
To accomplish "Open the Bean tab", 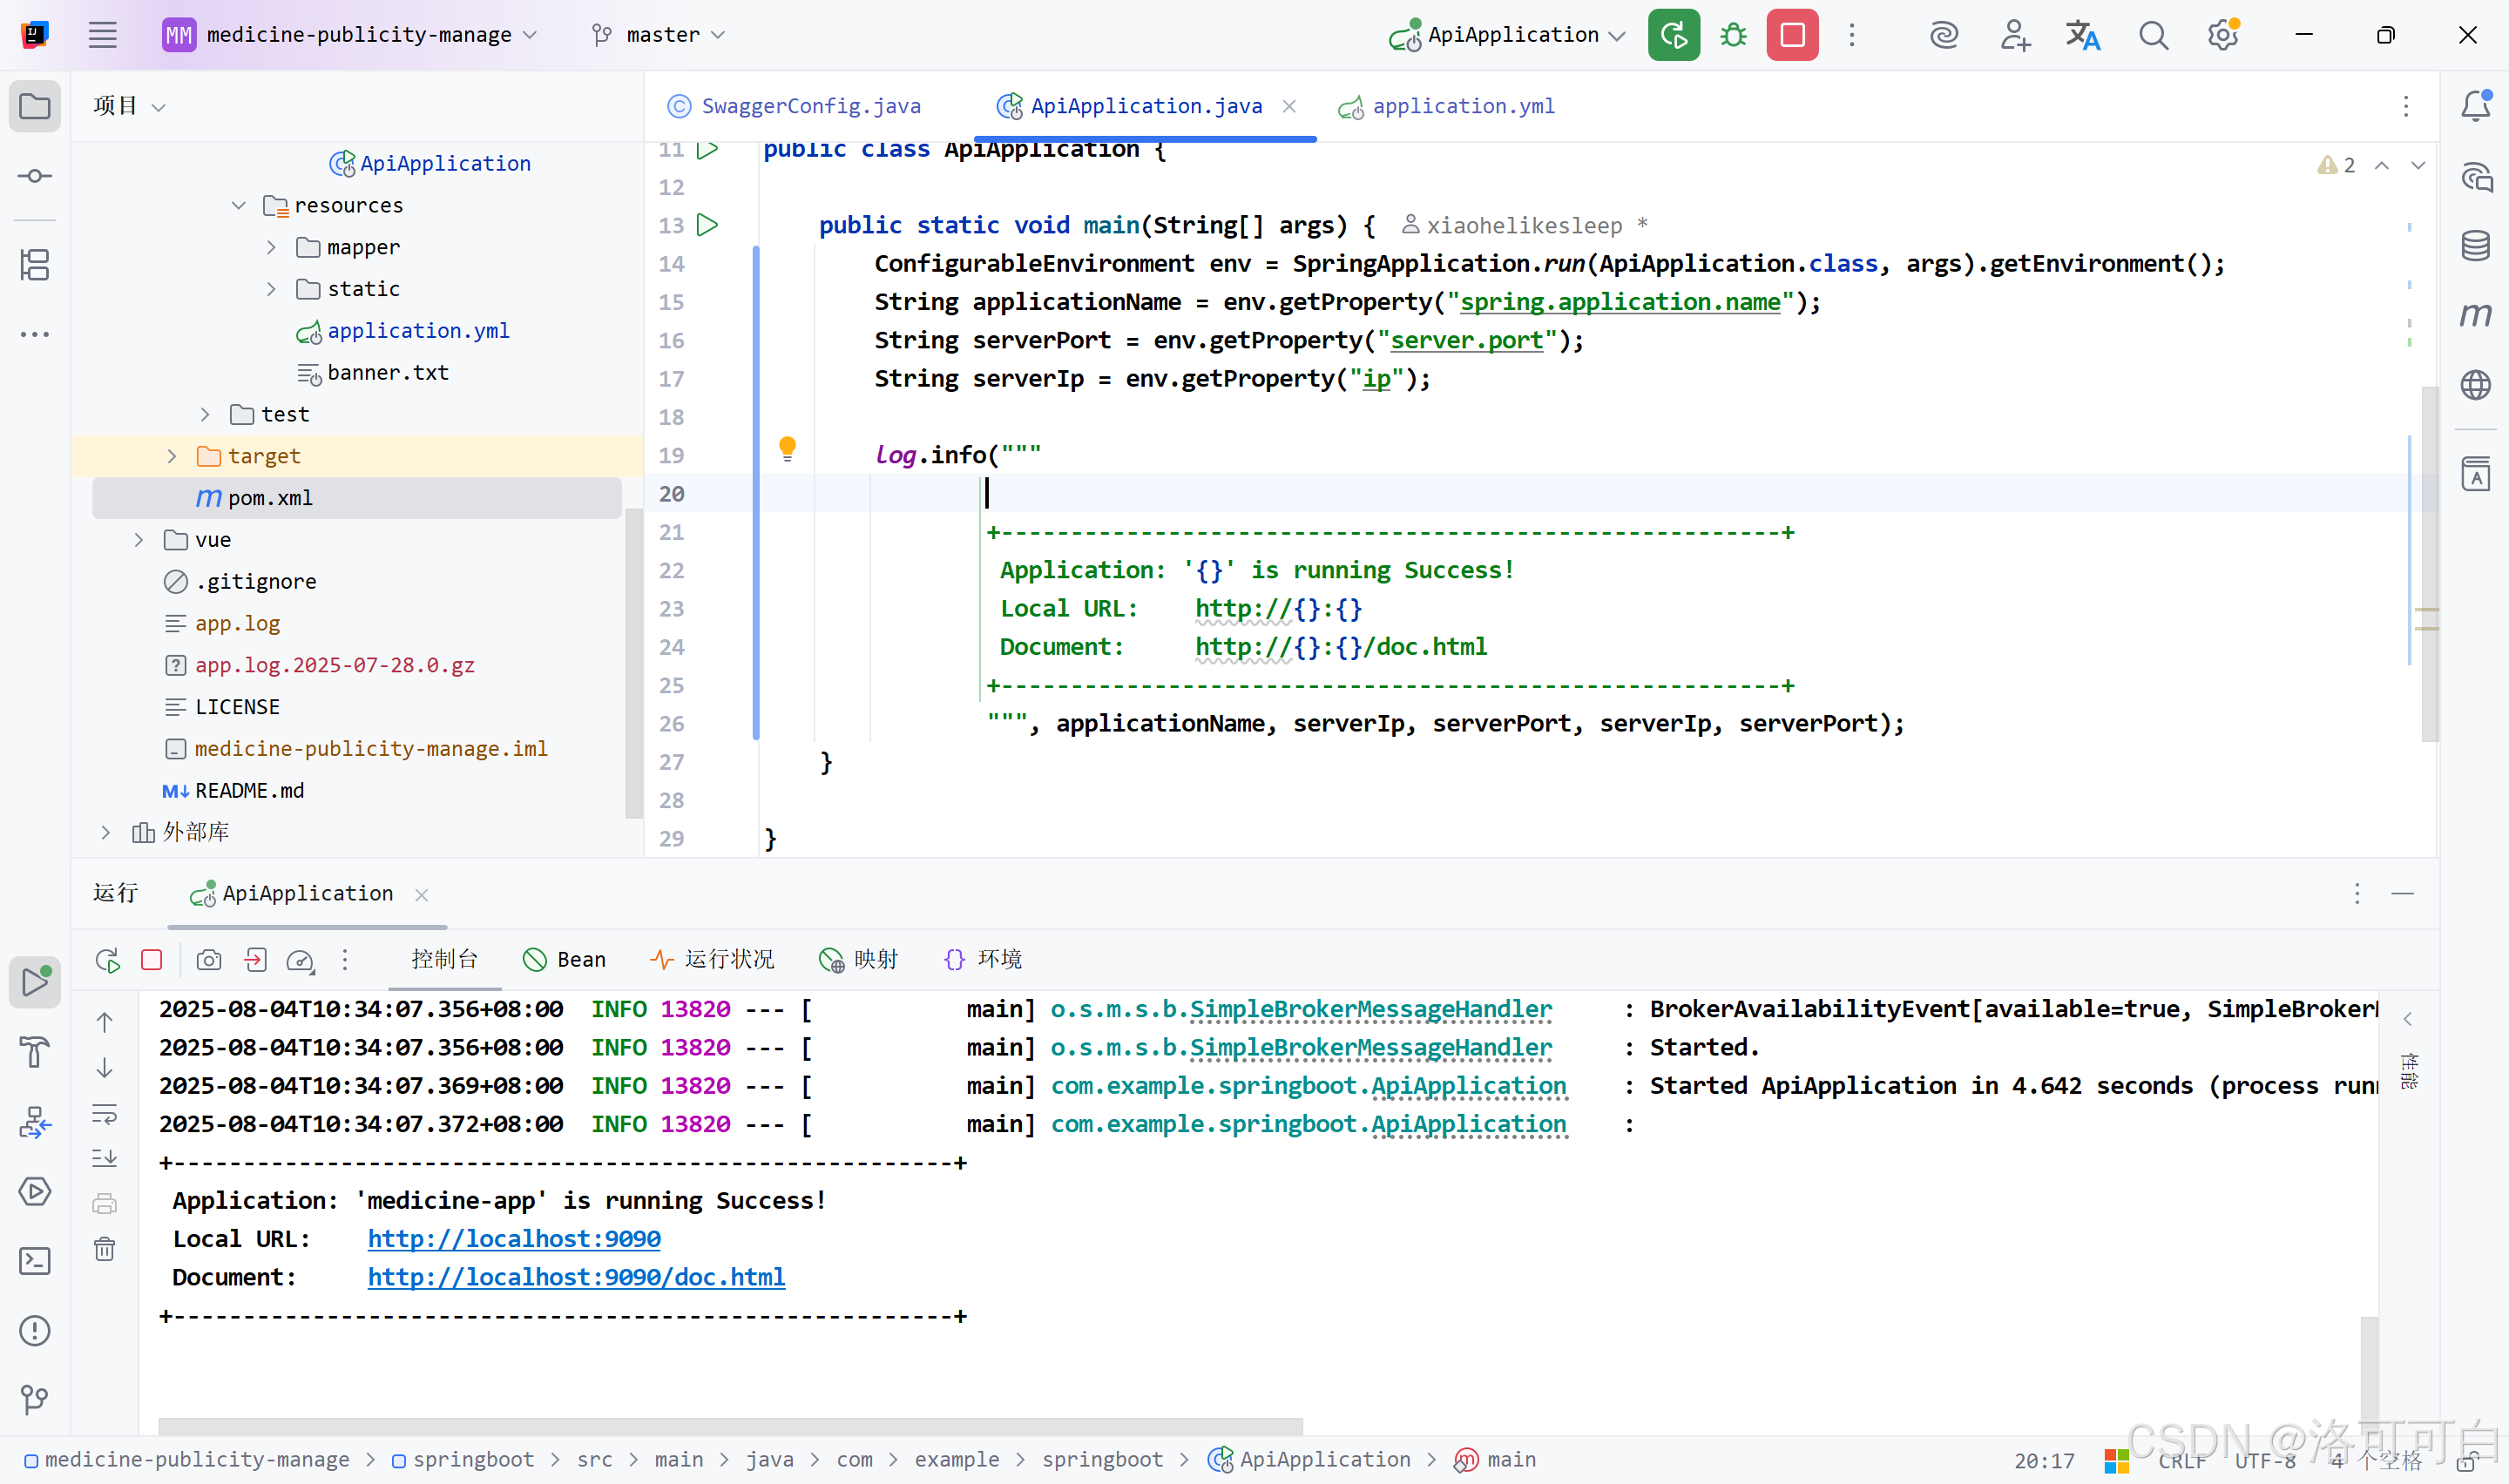I will tap(564, 960).
